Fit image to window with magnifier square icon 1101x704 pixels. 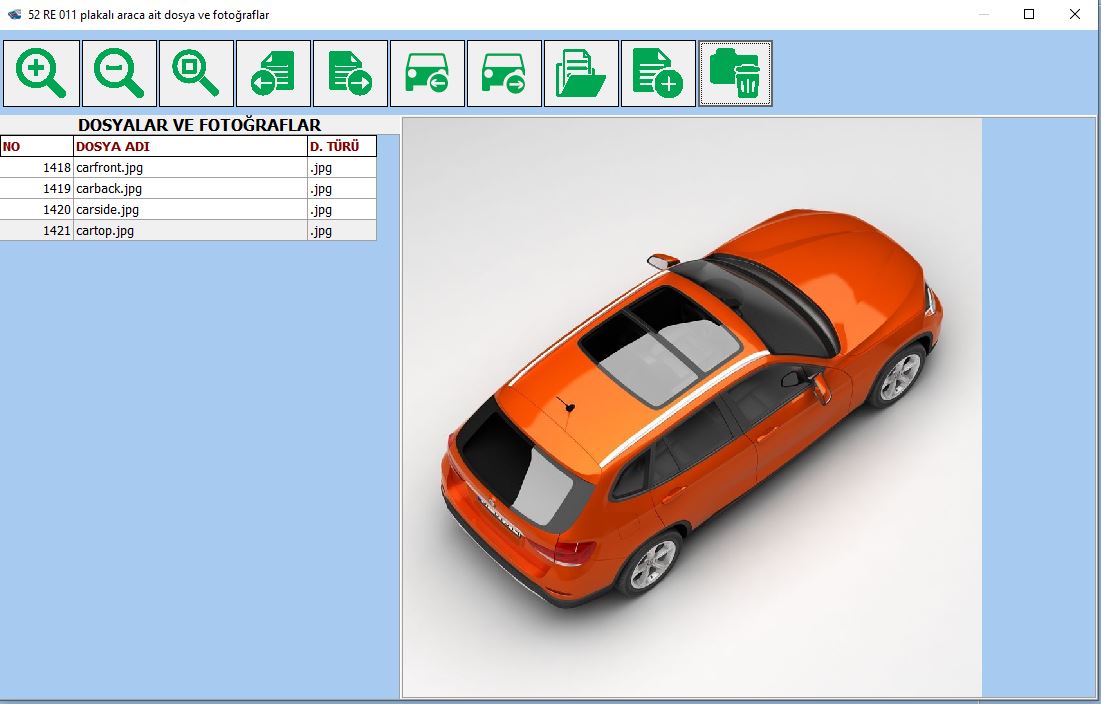(197, 74)
